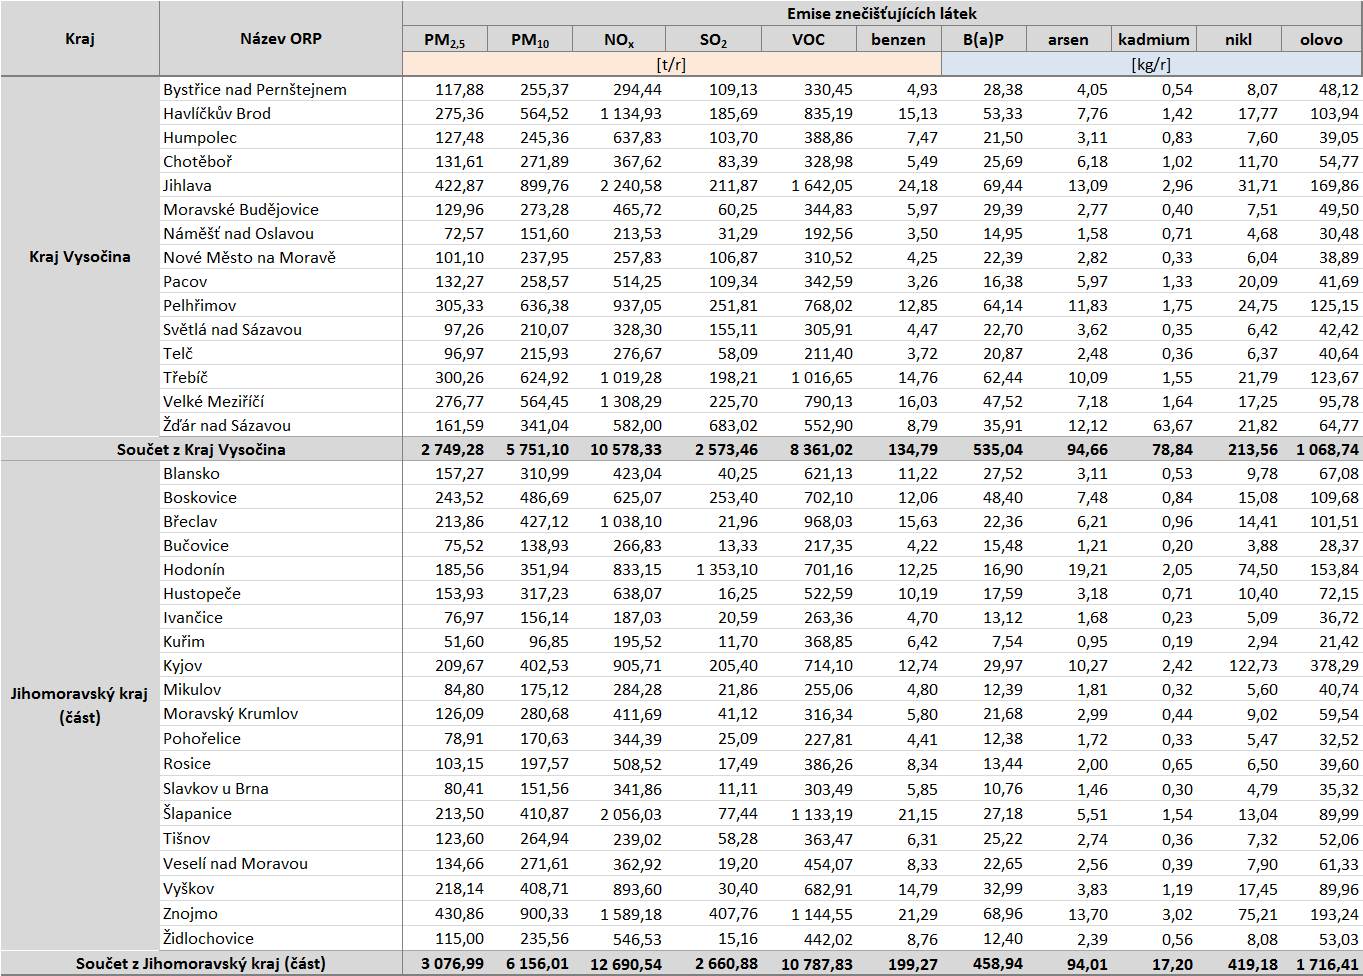Select the 'Tišnov' row name
The image size is (1363, 976).
187,838
